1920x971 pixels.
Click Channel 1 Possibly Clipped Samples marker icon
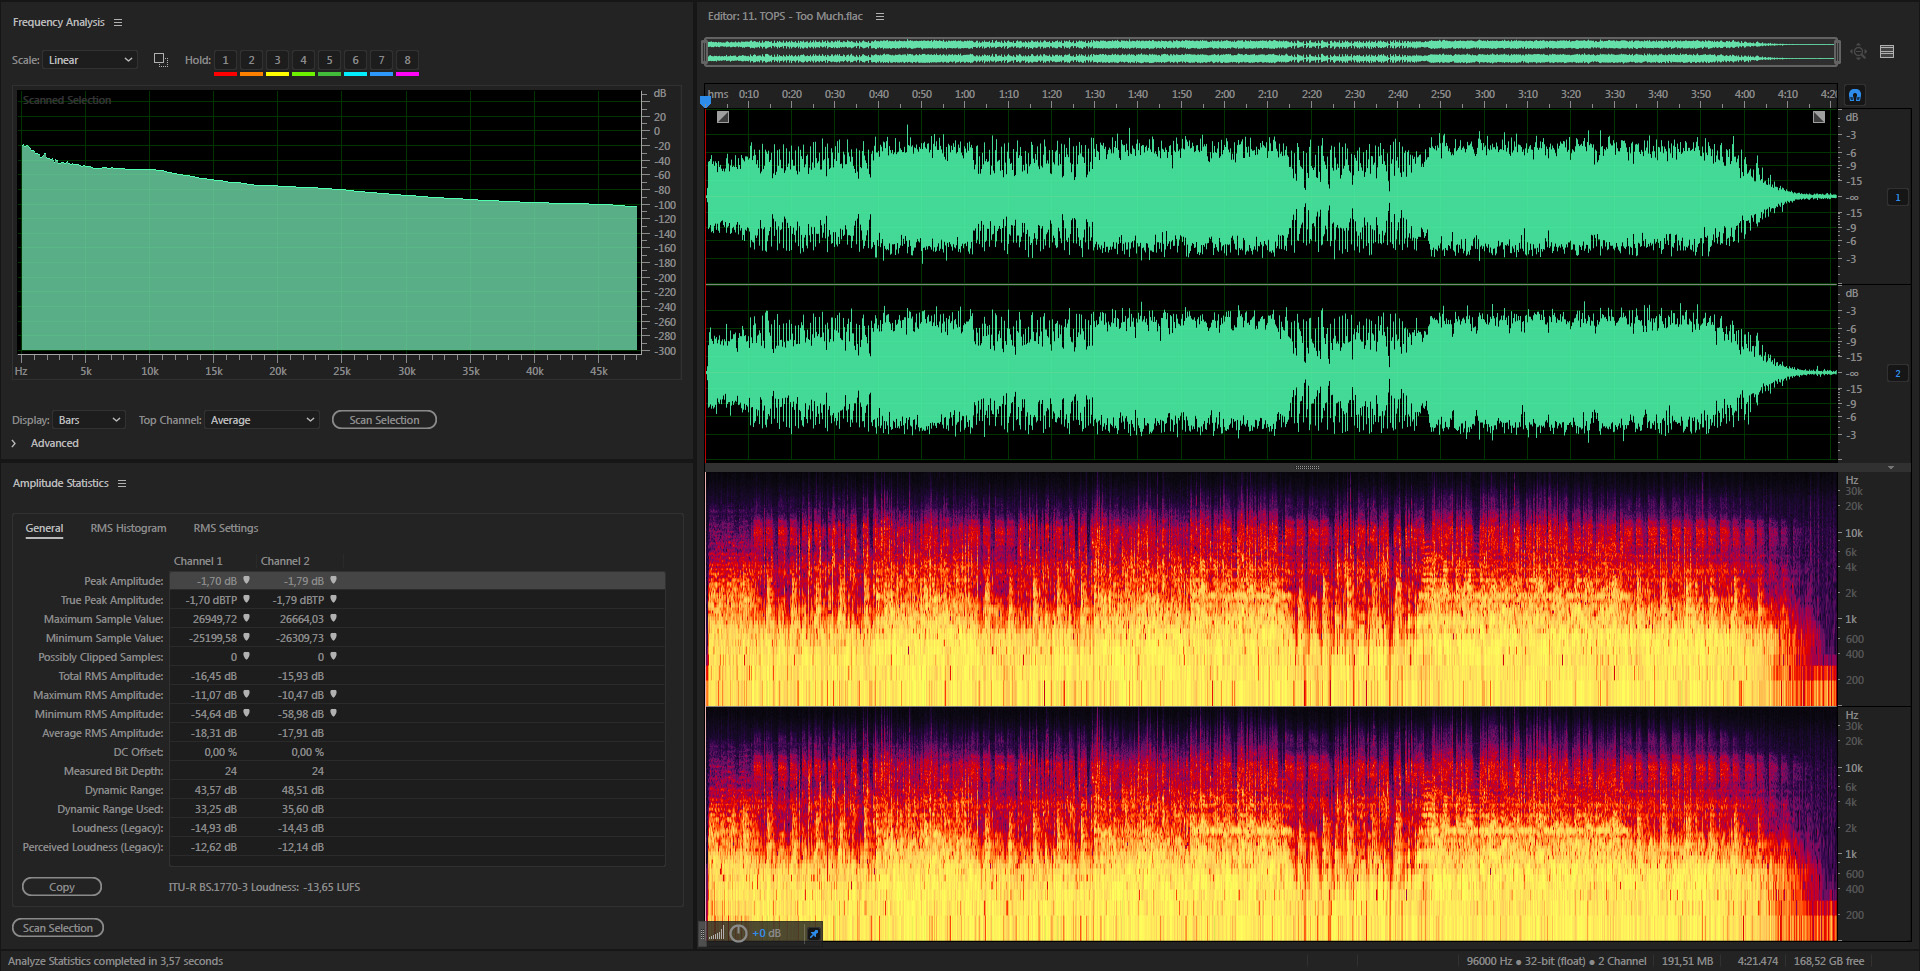point(246,656)
